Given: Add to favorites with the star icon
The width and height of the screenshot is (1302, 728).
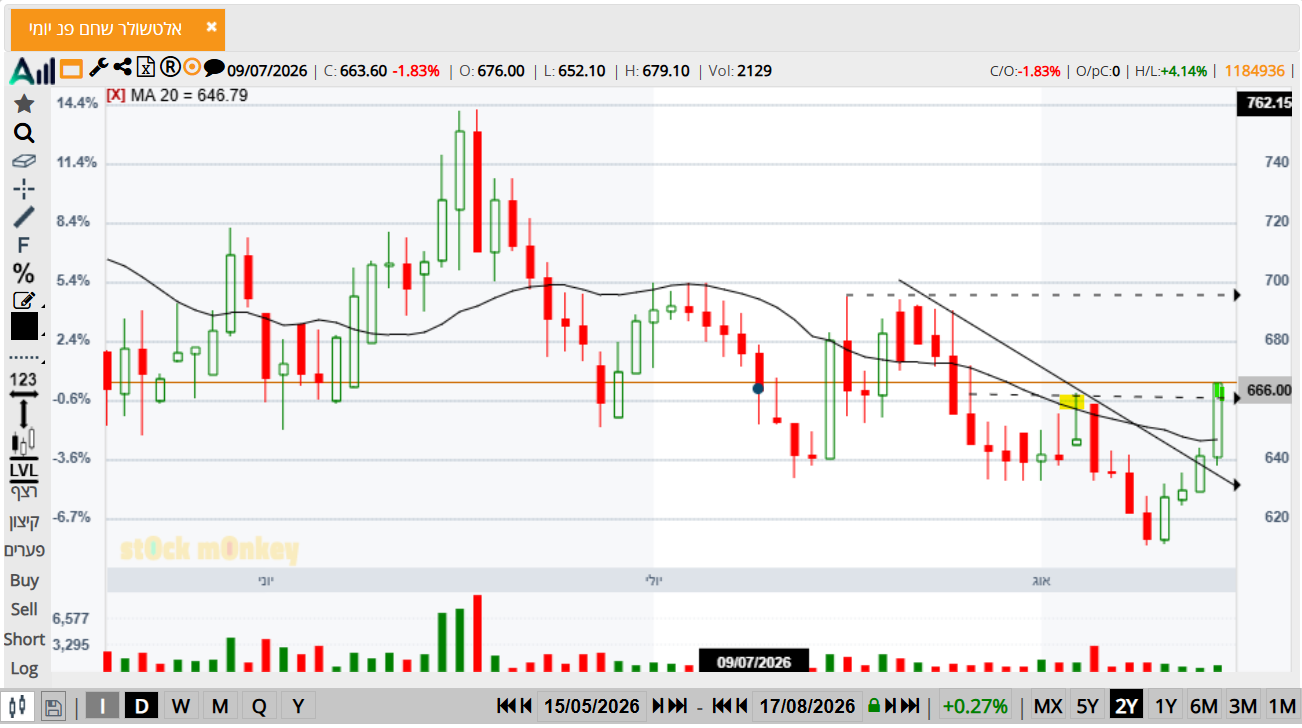Looking at the screenshot, I should [24, 104].
